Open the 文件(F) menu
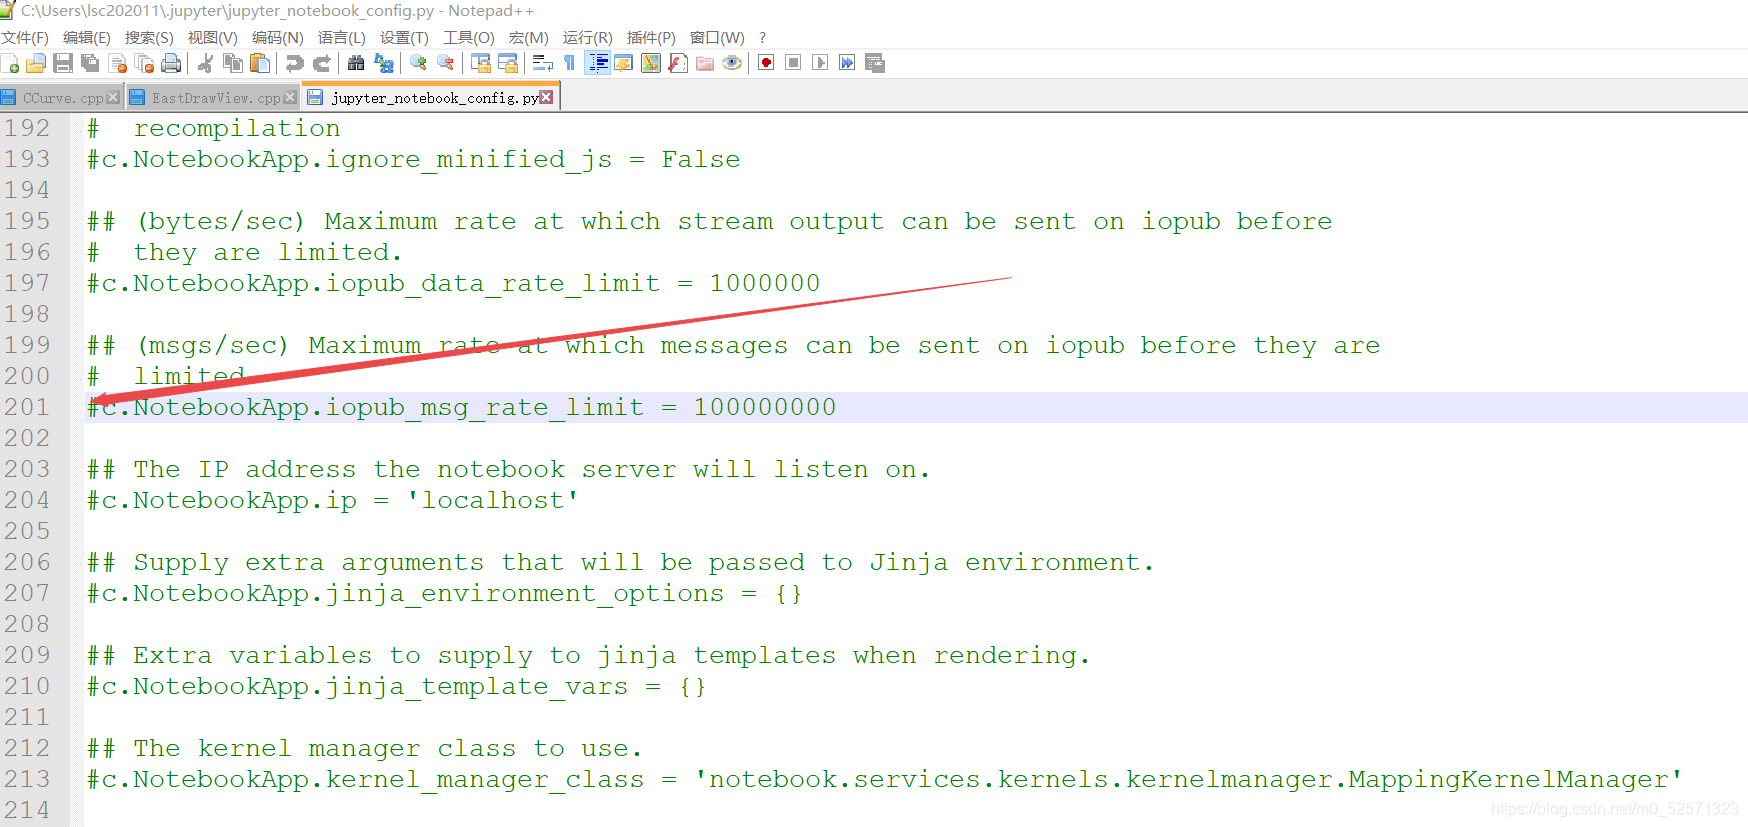 (25, 37)
